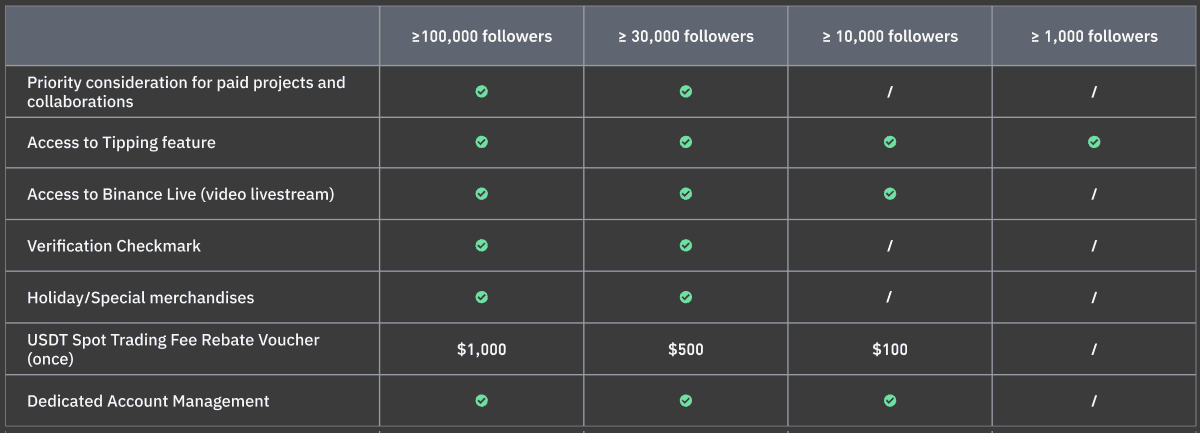Select the ≥ 1,000 followers column header
The image size is (1200, 433).
1094,37
